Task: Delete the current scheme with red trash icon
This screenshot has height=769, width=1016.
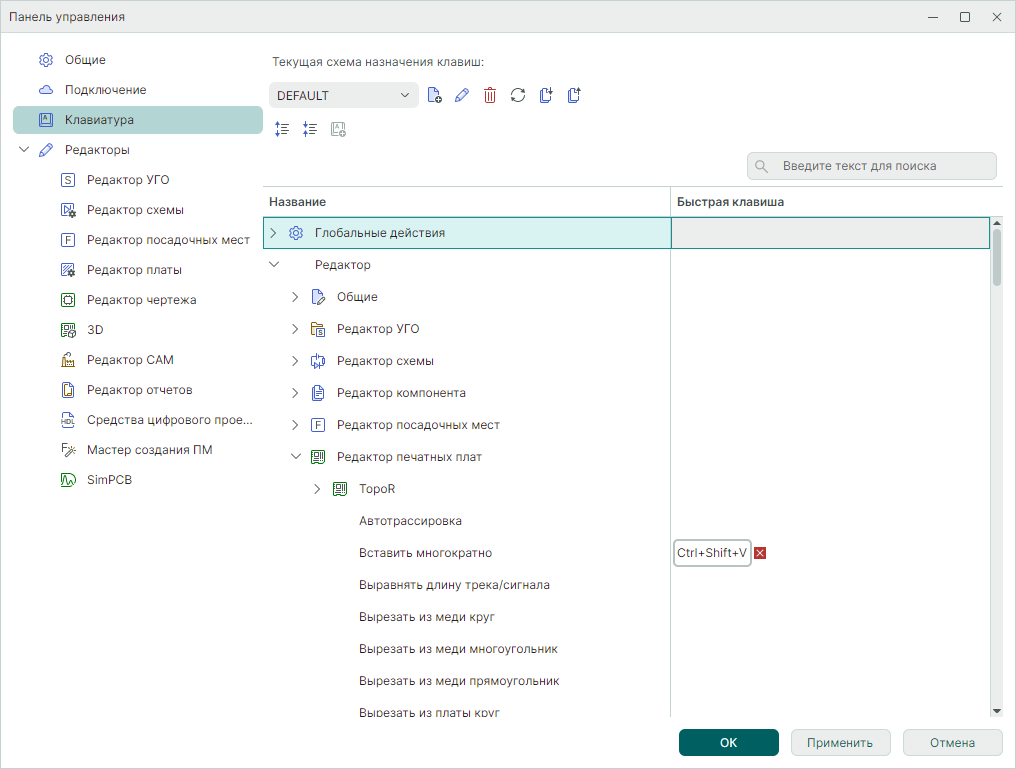Action: point(490,96)
